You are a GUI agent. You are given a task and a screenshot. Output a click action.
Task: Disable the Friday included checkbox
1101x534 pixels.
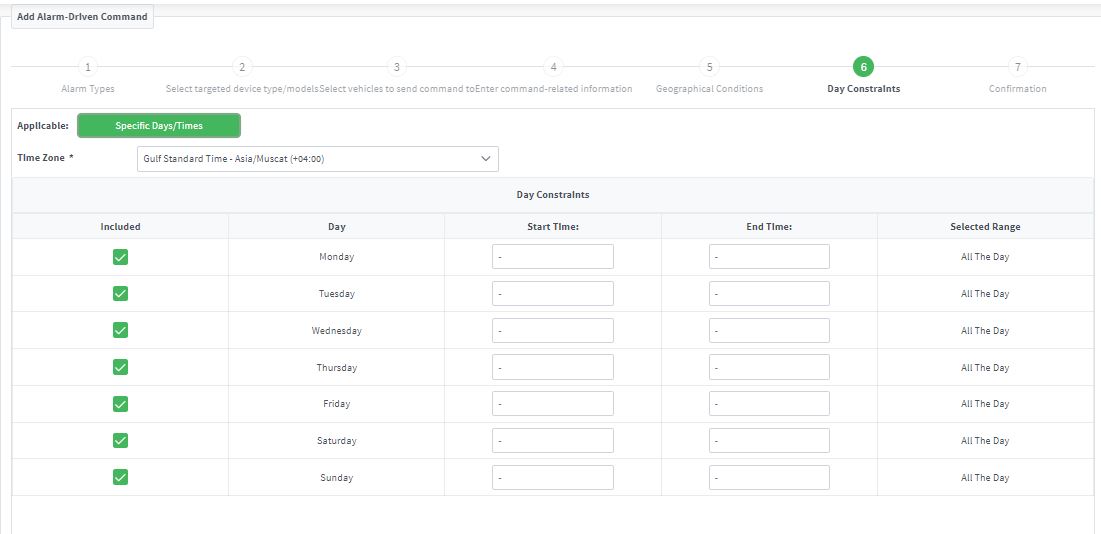point(120,403)
